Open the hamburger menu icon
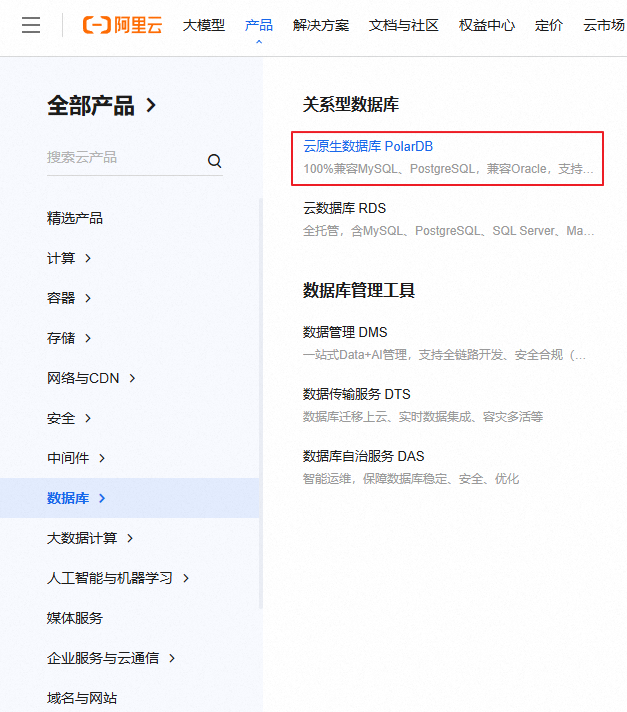 tap(31, 25)
